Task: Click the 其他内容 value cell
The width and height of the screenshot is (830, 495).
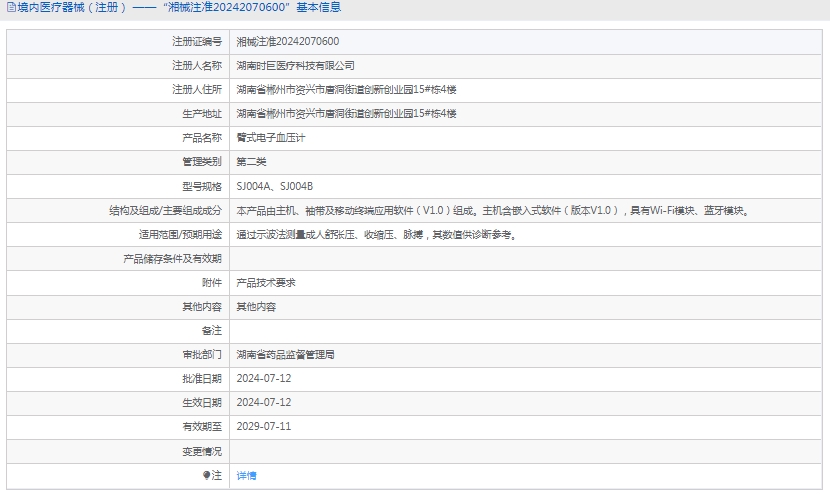Action: pos(256,307)
